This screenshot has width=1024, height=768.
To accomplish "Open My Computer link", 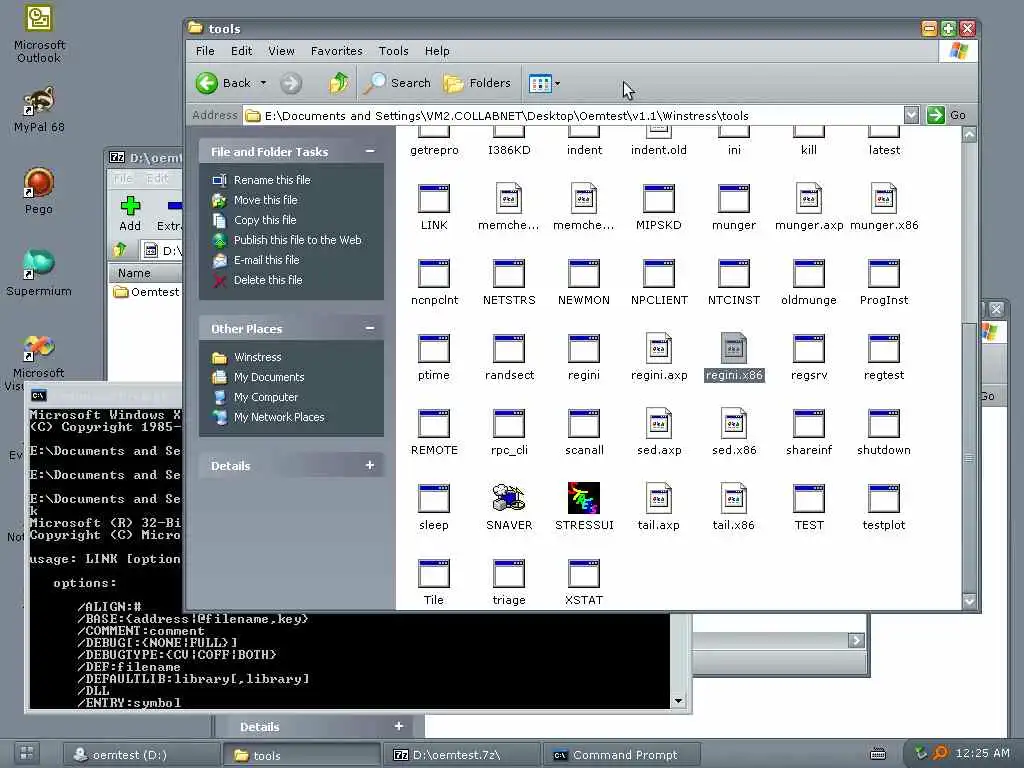I will [x=266, y=397].
